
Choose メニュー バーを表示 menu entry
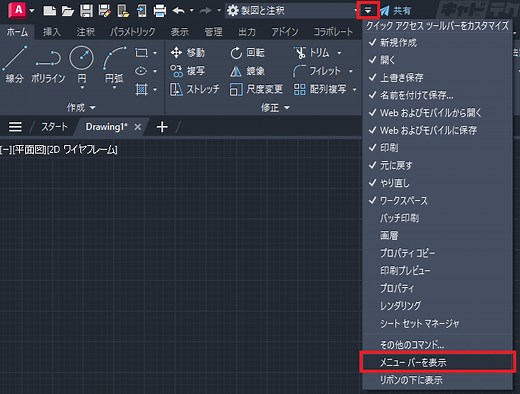tap(437, 362)
